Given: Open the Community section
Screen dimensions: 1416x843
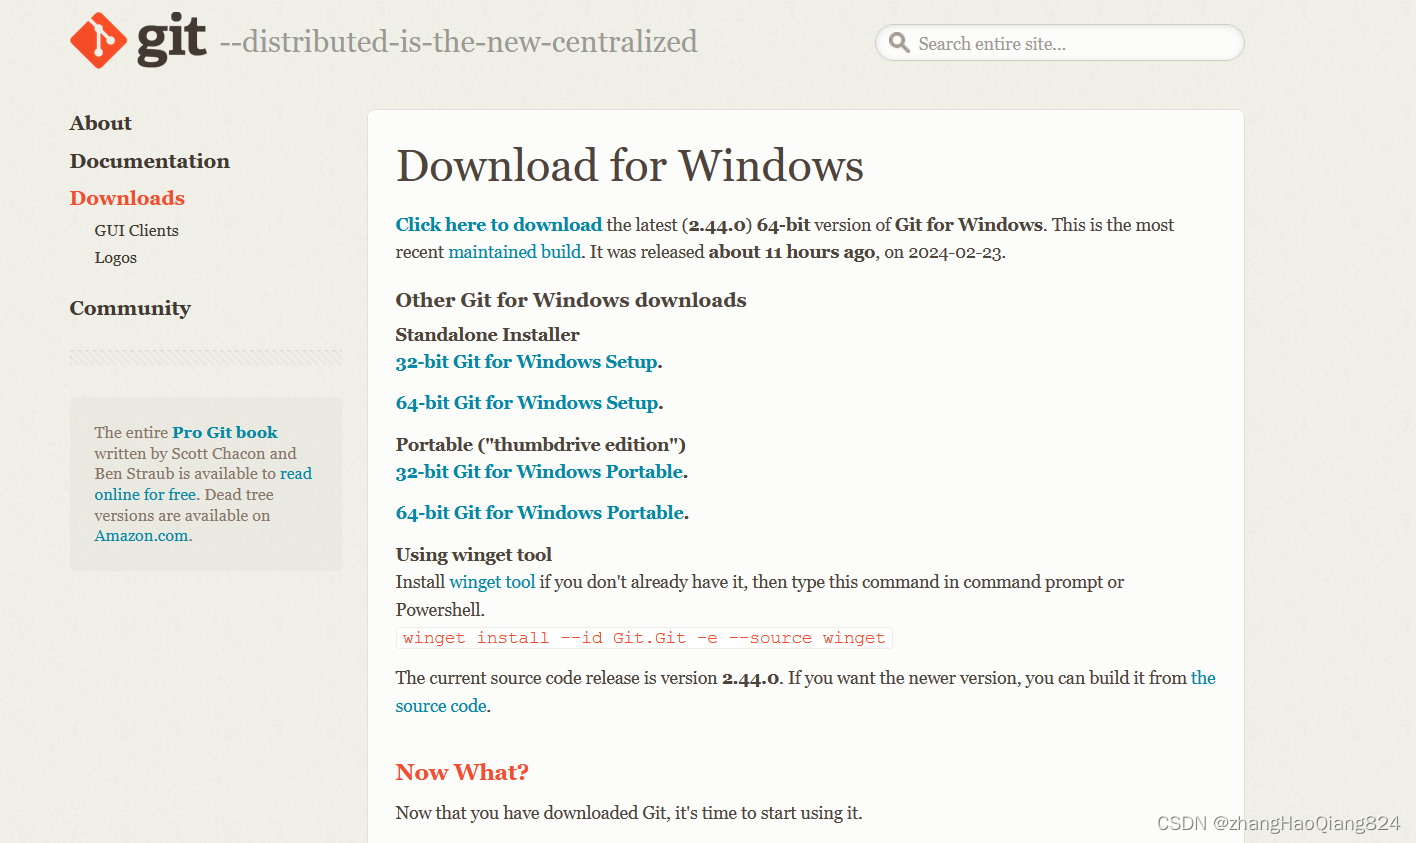Looking at the screenshot, I should (x=130, y=308).
